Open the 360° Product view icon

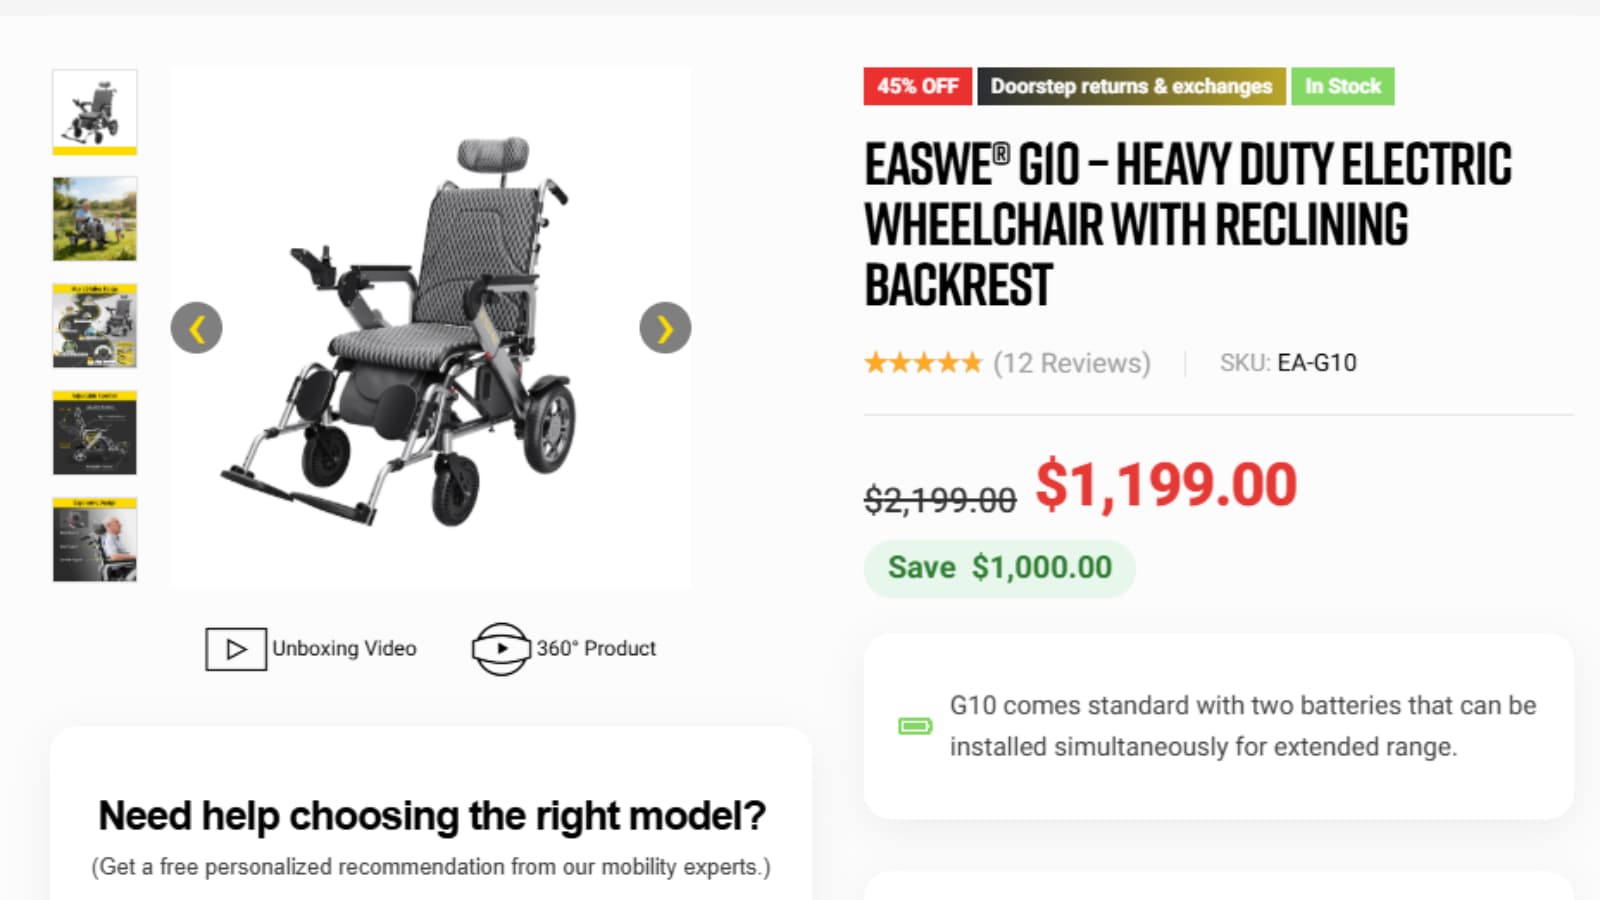[500, 649]
